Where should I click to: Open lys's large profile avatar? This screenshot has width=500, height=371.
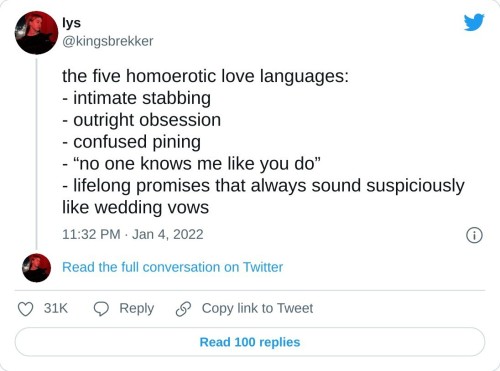36,33
